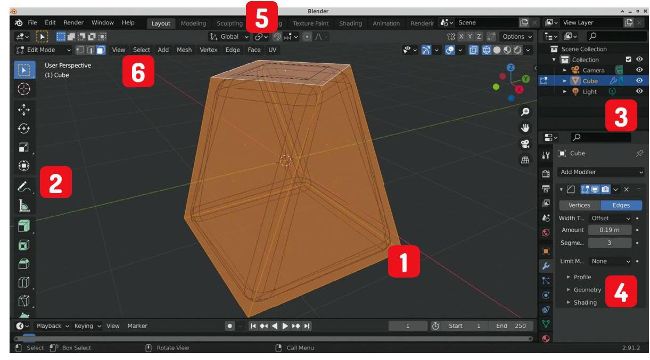
Task: Open the File menu
Action: [32, 23]
